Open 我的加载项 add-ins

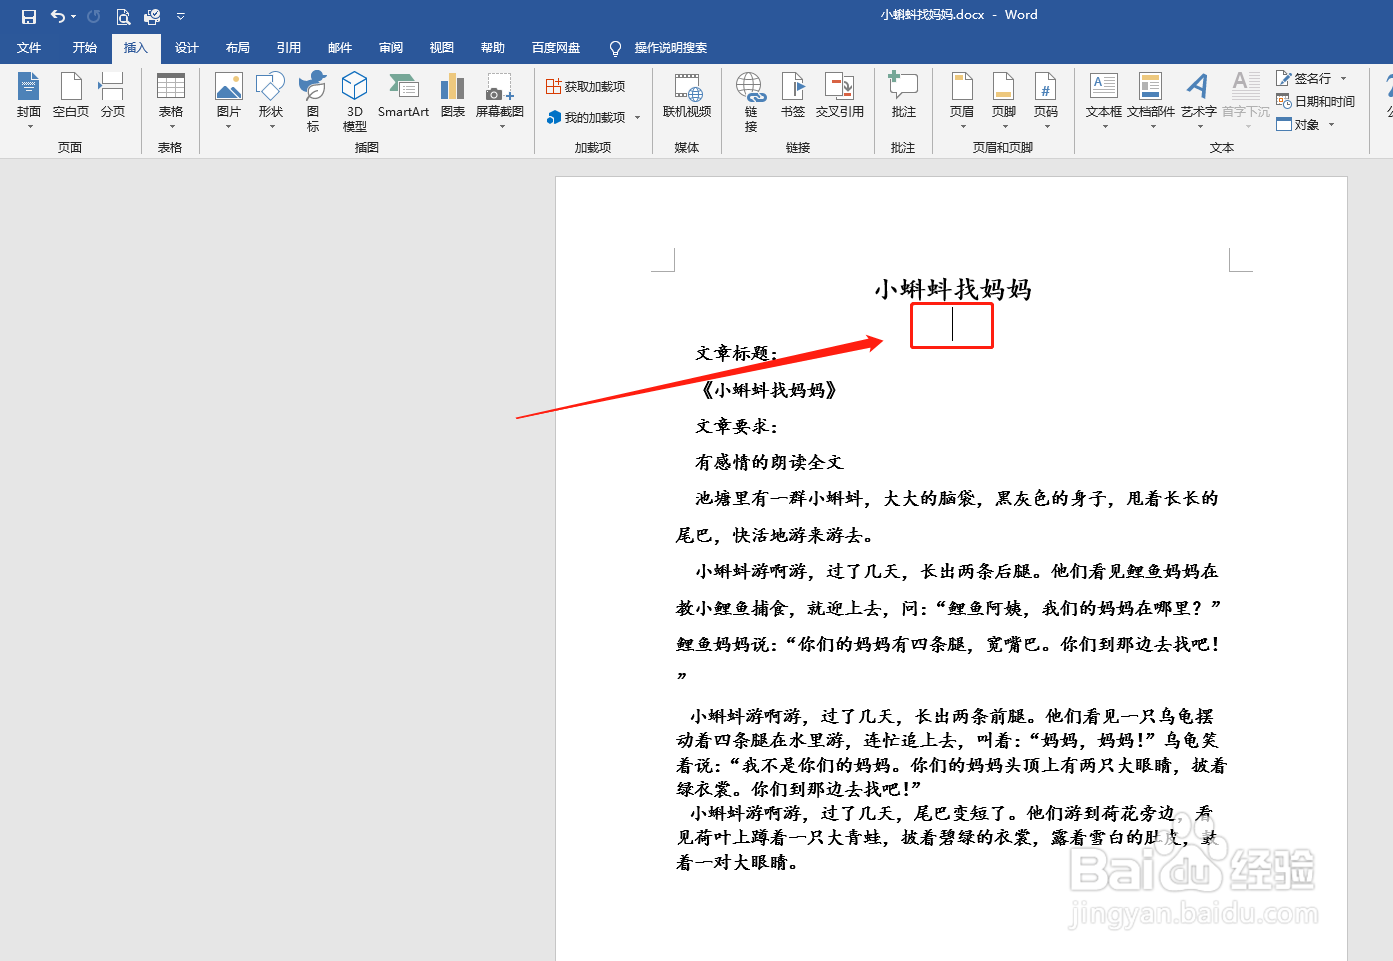point(586,117)
